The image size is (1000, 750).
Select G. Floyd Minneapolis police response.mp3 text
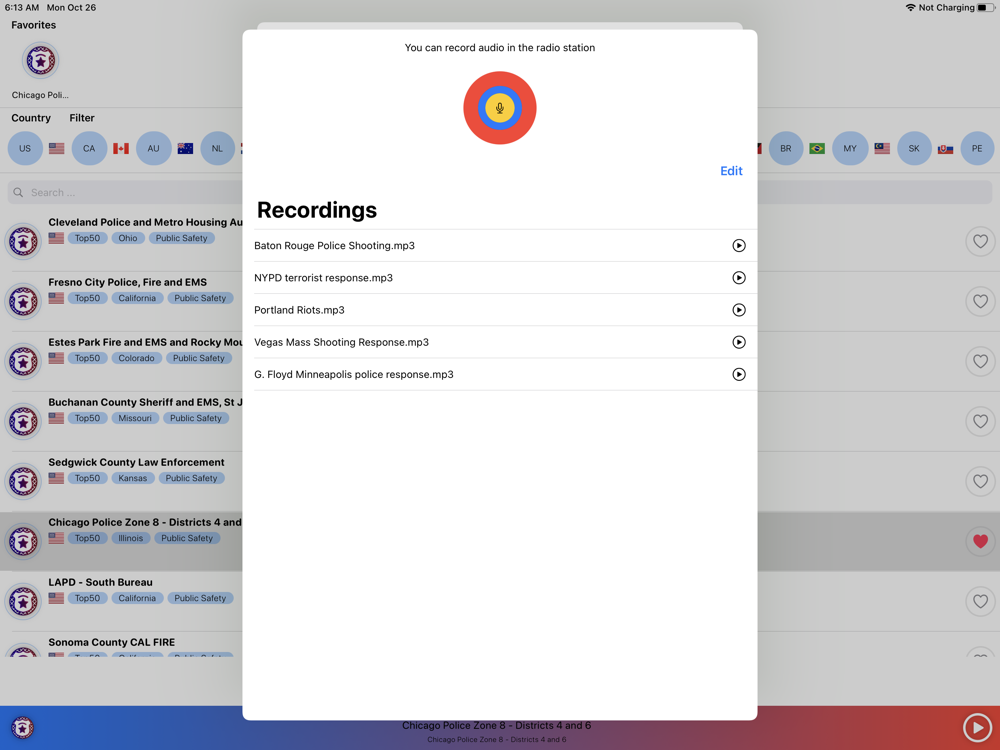pyautogui.click(x=353, y=374)
